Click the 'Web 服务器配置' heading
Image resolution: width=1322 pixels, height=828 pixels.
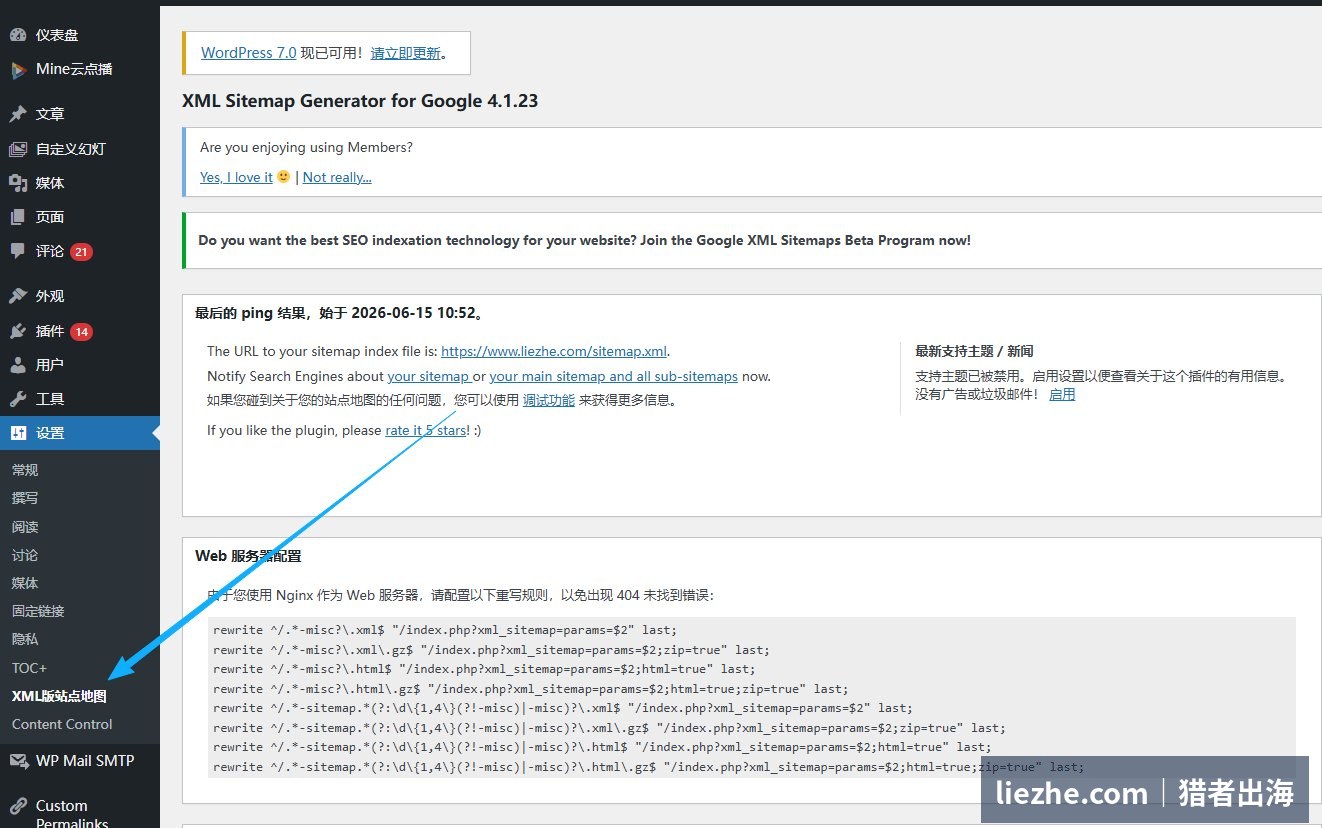click(x=248, y=556)
